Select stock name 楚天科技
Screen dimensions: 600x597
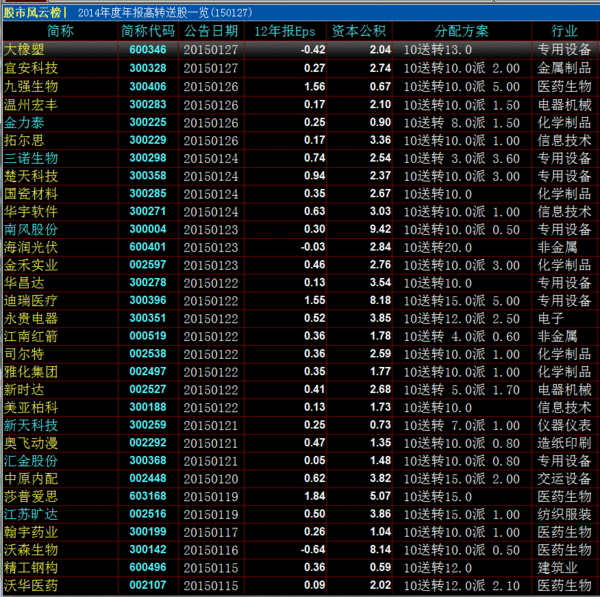click(x=31, y=176)
